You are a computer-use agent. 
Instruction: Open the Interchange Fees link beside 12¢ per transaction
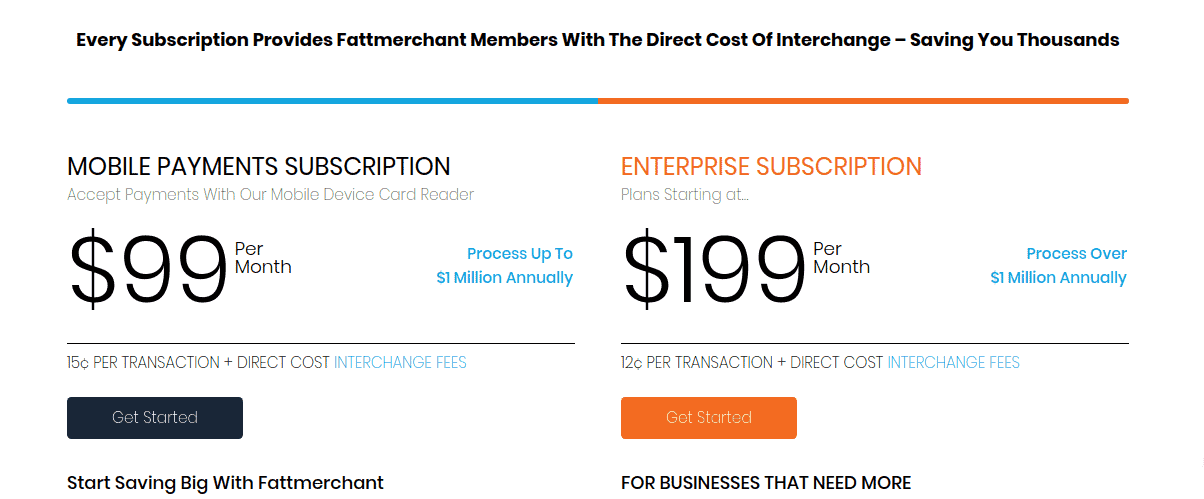pyautogui.click(x=954, y=362)
